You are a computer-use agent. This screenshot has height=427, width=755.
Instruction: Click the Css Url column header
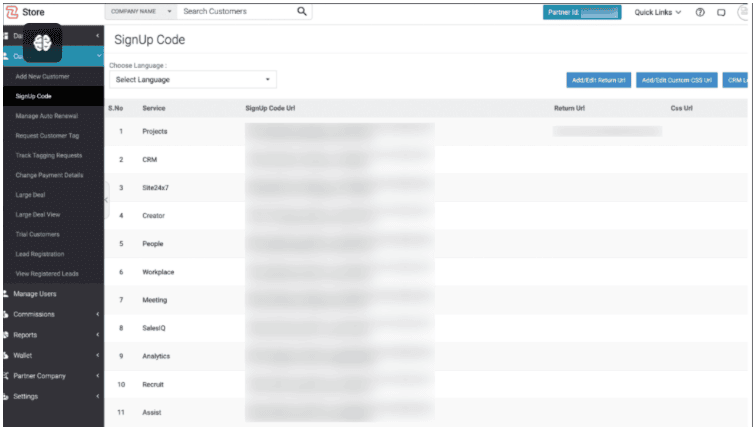click(x=681, y=108)
